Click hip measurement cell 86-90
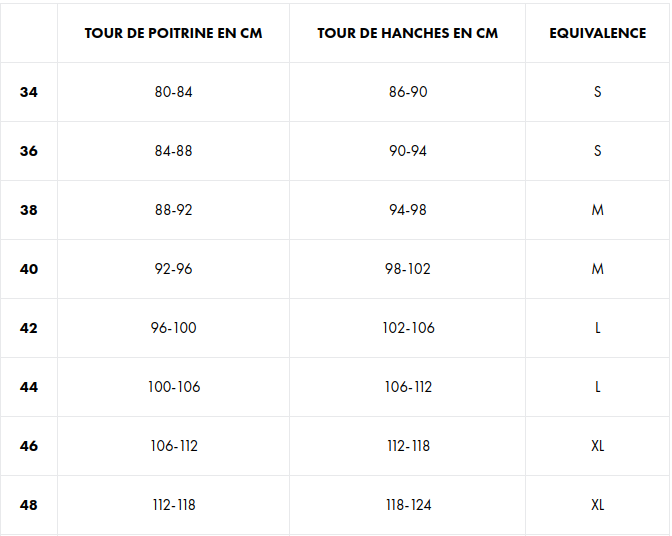 (x=408, y=92)
